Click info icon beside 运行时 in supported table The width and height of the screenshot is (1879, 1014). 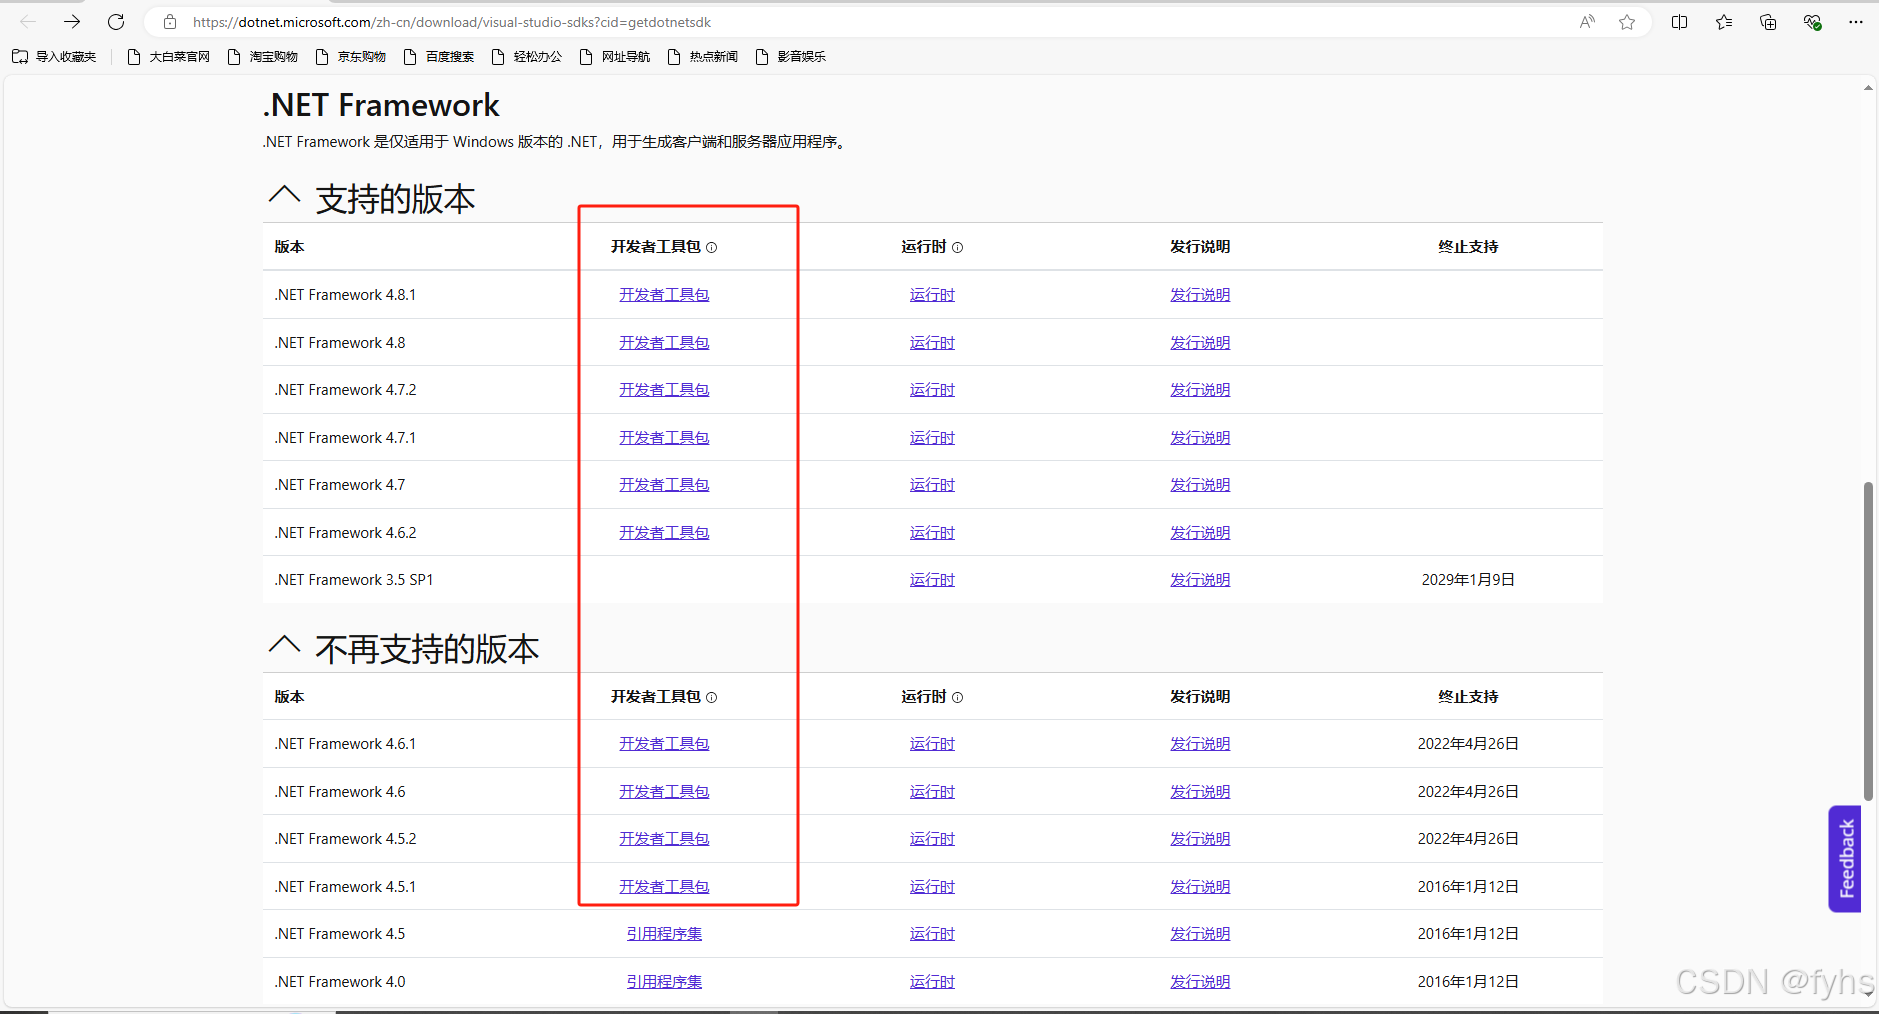pyautogui.click(x=958, y=247)
